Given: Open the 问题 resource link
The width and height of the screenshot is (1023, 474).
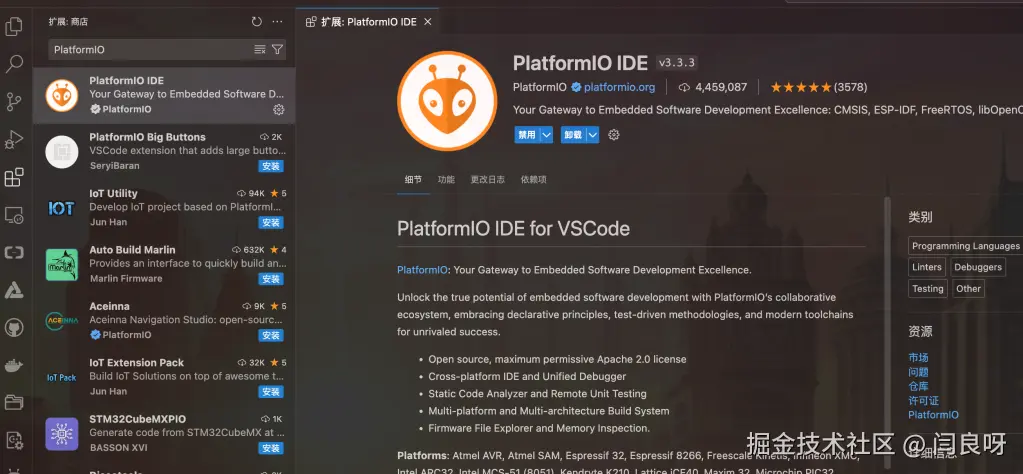Looking at the screenshot, I should [x=918, y=372].
